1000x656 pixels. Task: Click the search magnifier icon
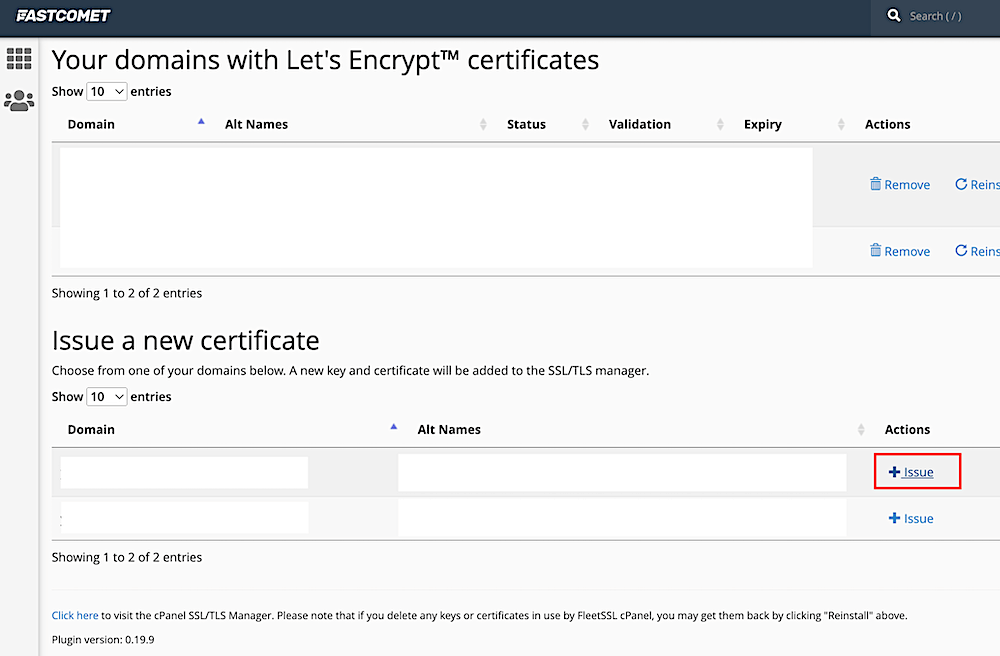pyautogui.click(x=893, y=15)
